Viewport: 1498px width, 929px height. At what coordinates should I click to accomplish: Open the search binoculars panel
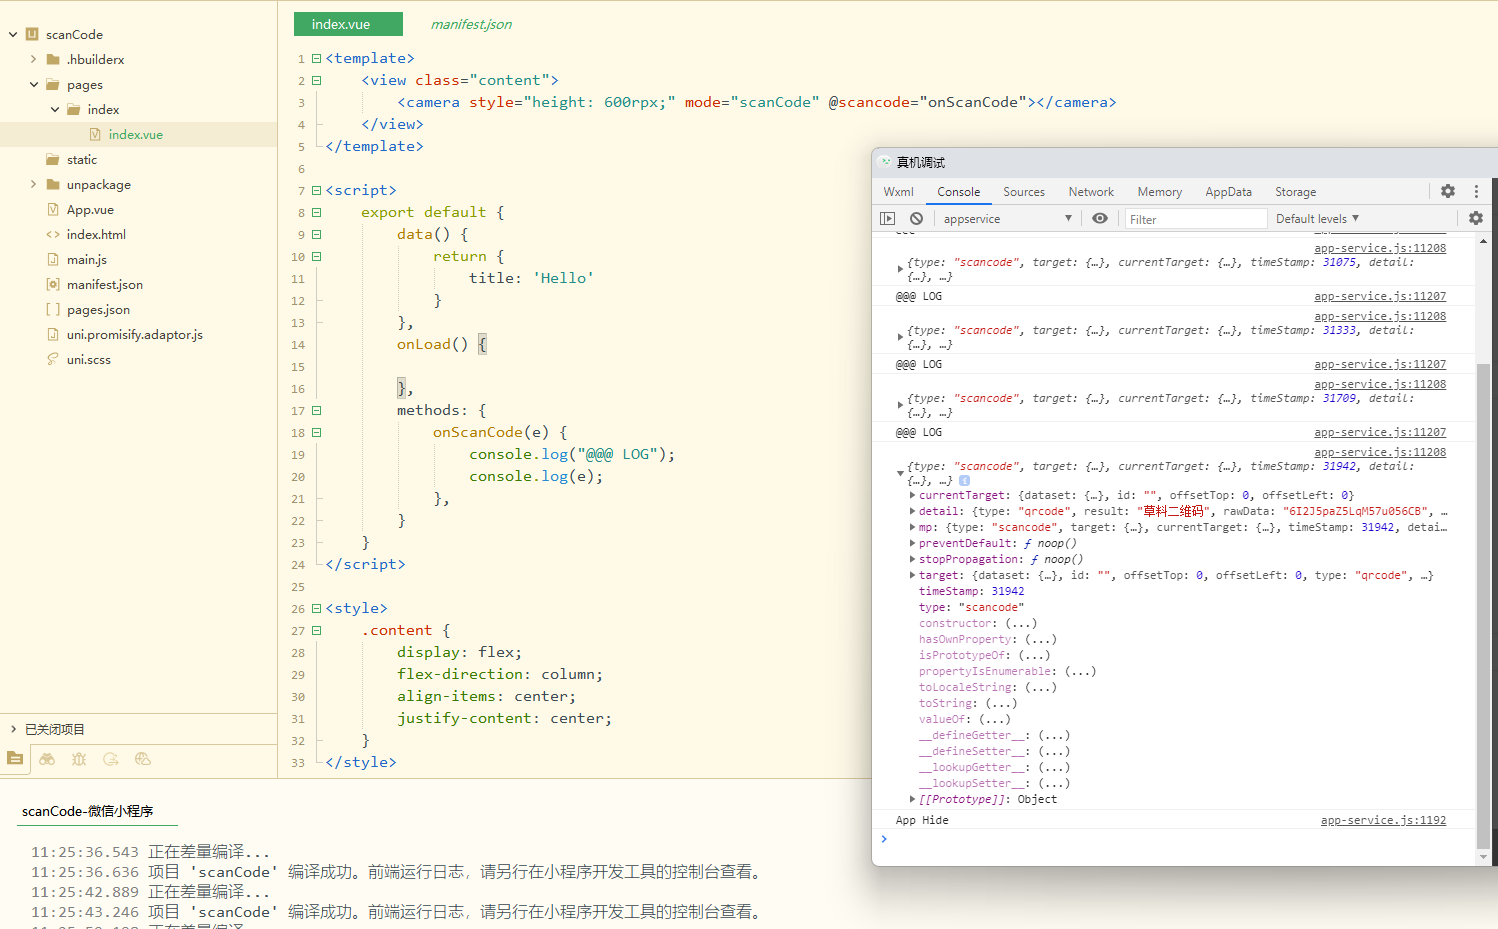47,759
